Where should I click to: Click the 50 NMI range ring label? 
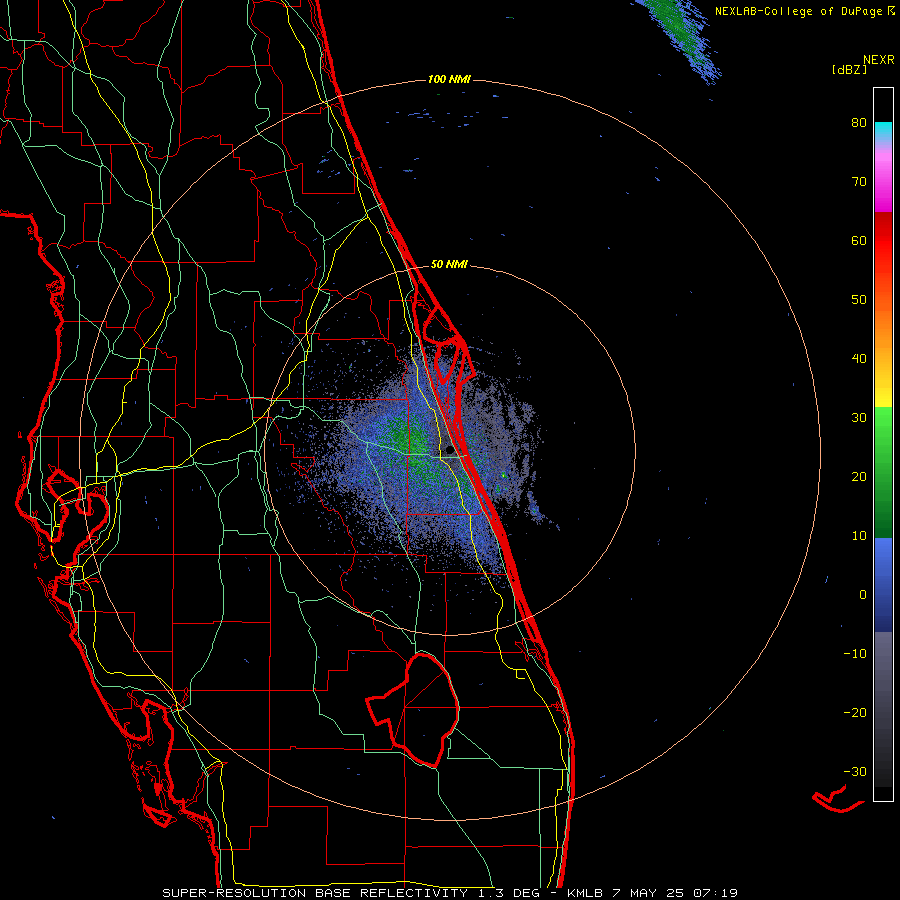click(x=449, y=265)
